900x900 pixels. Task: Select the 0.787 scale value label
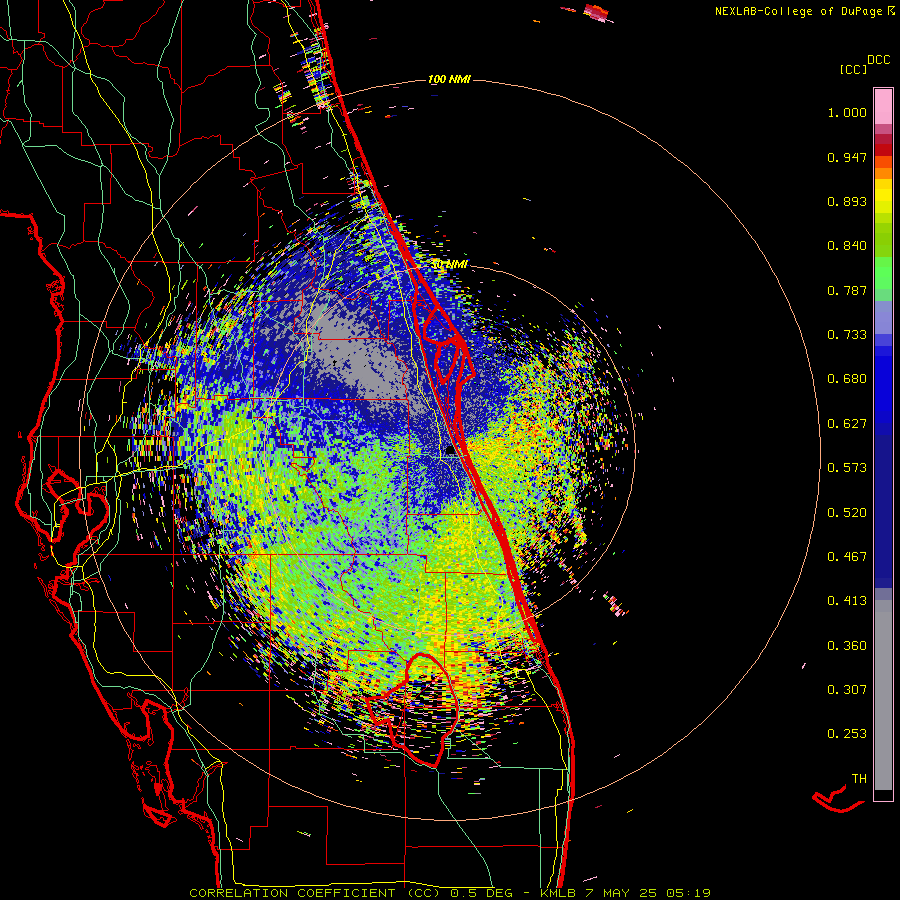847,290
